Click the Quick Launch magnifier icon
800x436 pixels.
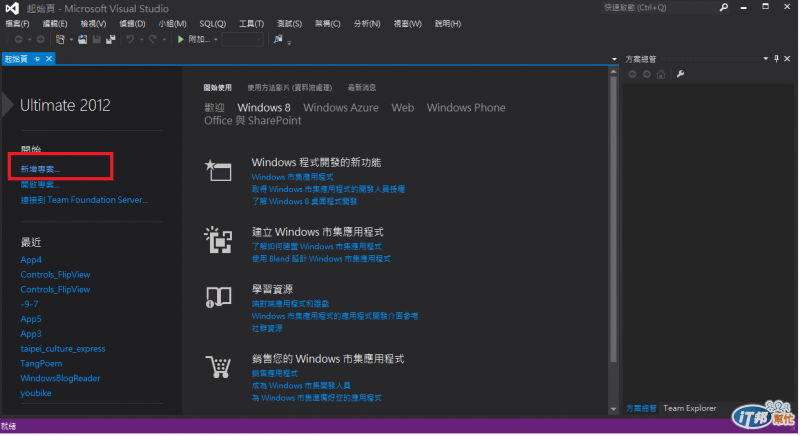pyautogui.click(x=723, y=8)
